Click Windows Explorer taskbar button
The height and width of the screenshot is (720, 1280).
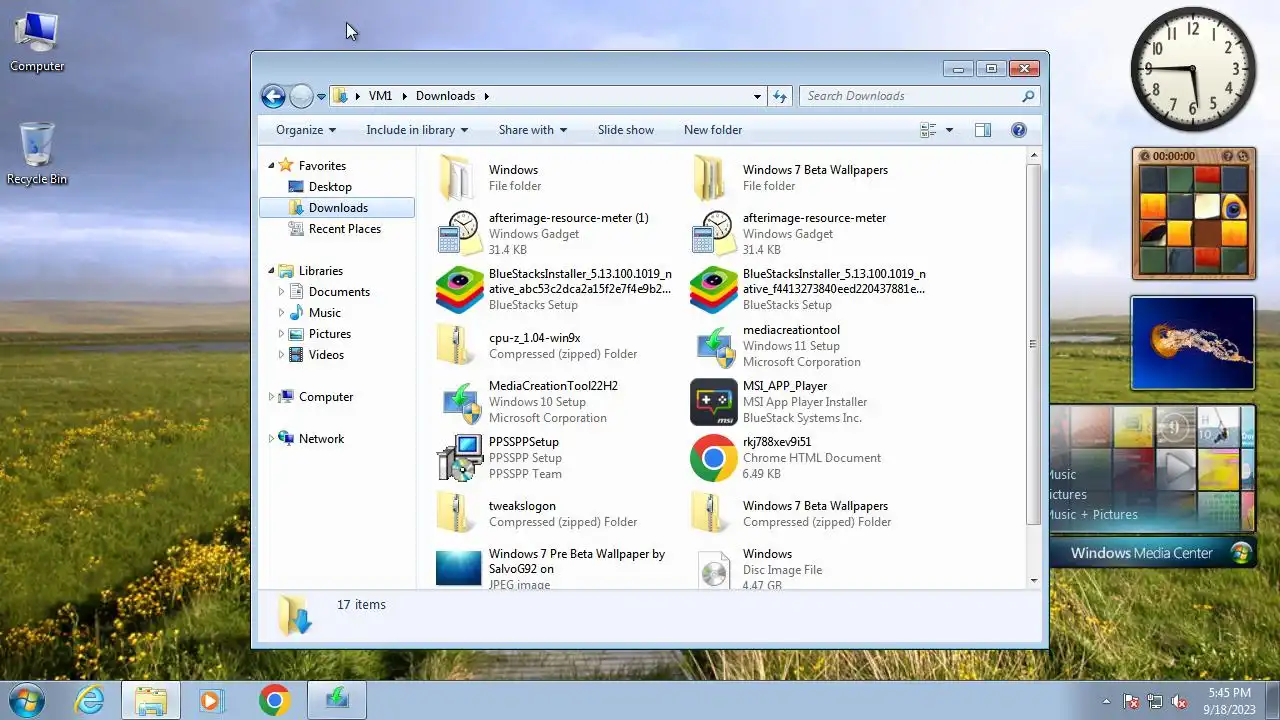tap(151, 700)
